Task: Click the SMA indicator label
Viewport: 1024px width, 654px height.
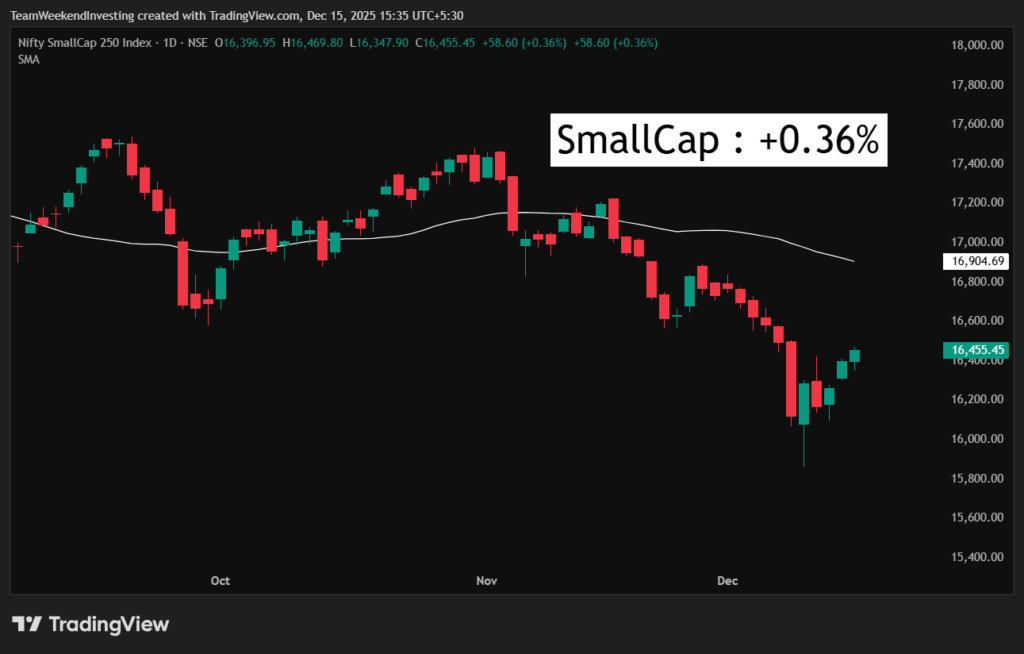Action: (x=27, y=59)
